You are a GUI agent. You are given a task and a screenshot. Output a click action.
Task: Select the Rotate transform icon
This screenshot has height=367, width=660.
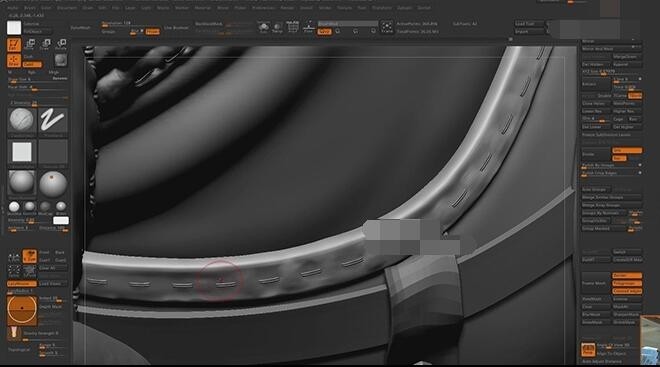pos(61,44)
